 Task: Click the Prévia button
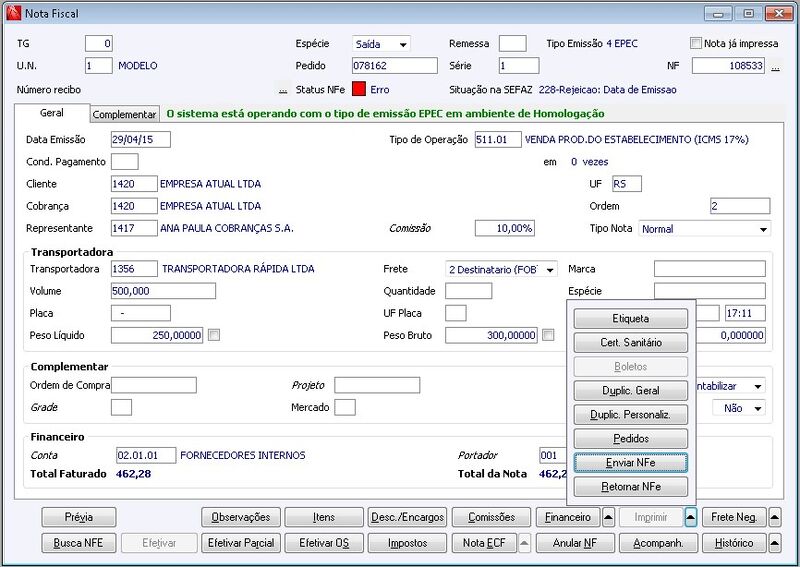pyautogui.click(x=79, y=517)
